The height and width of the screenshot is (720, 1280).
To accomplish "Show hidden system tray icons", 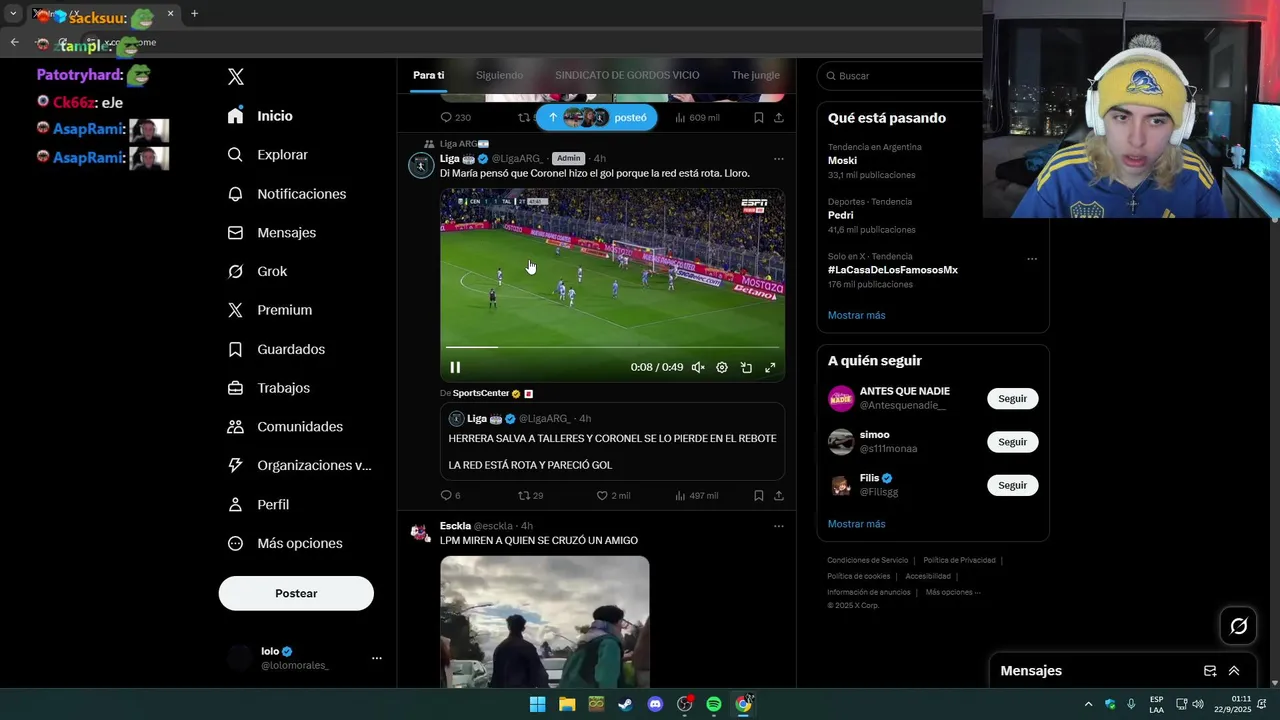I will (1088, 704).
